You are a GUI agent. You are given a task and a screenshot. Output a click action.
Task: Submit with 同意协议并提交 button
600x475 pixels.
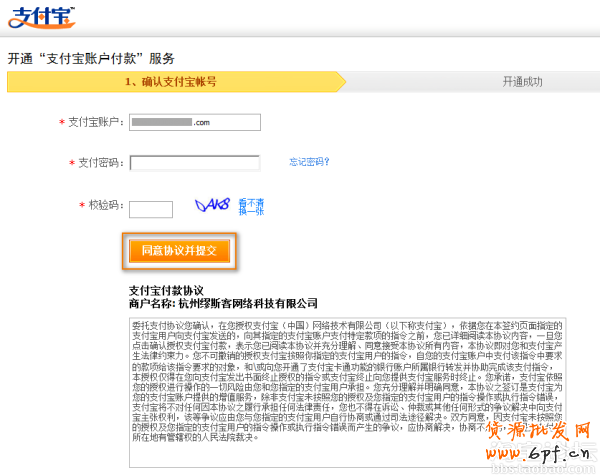[179, 251]
